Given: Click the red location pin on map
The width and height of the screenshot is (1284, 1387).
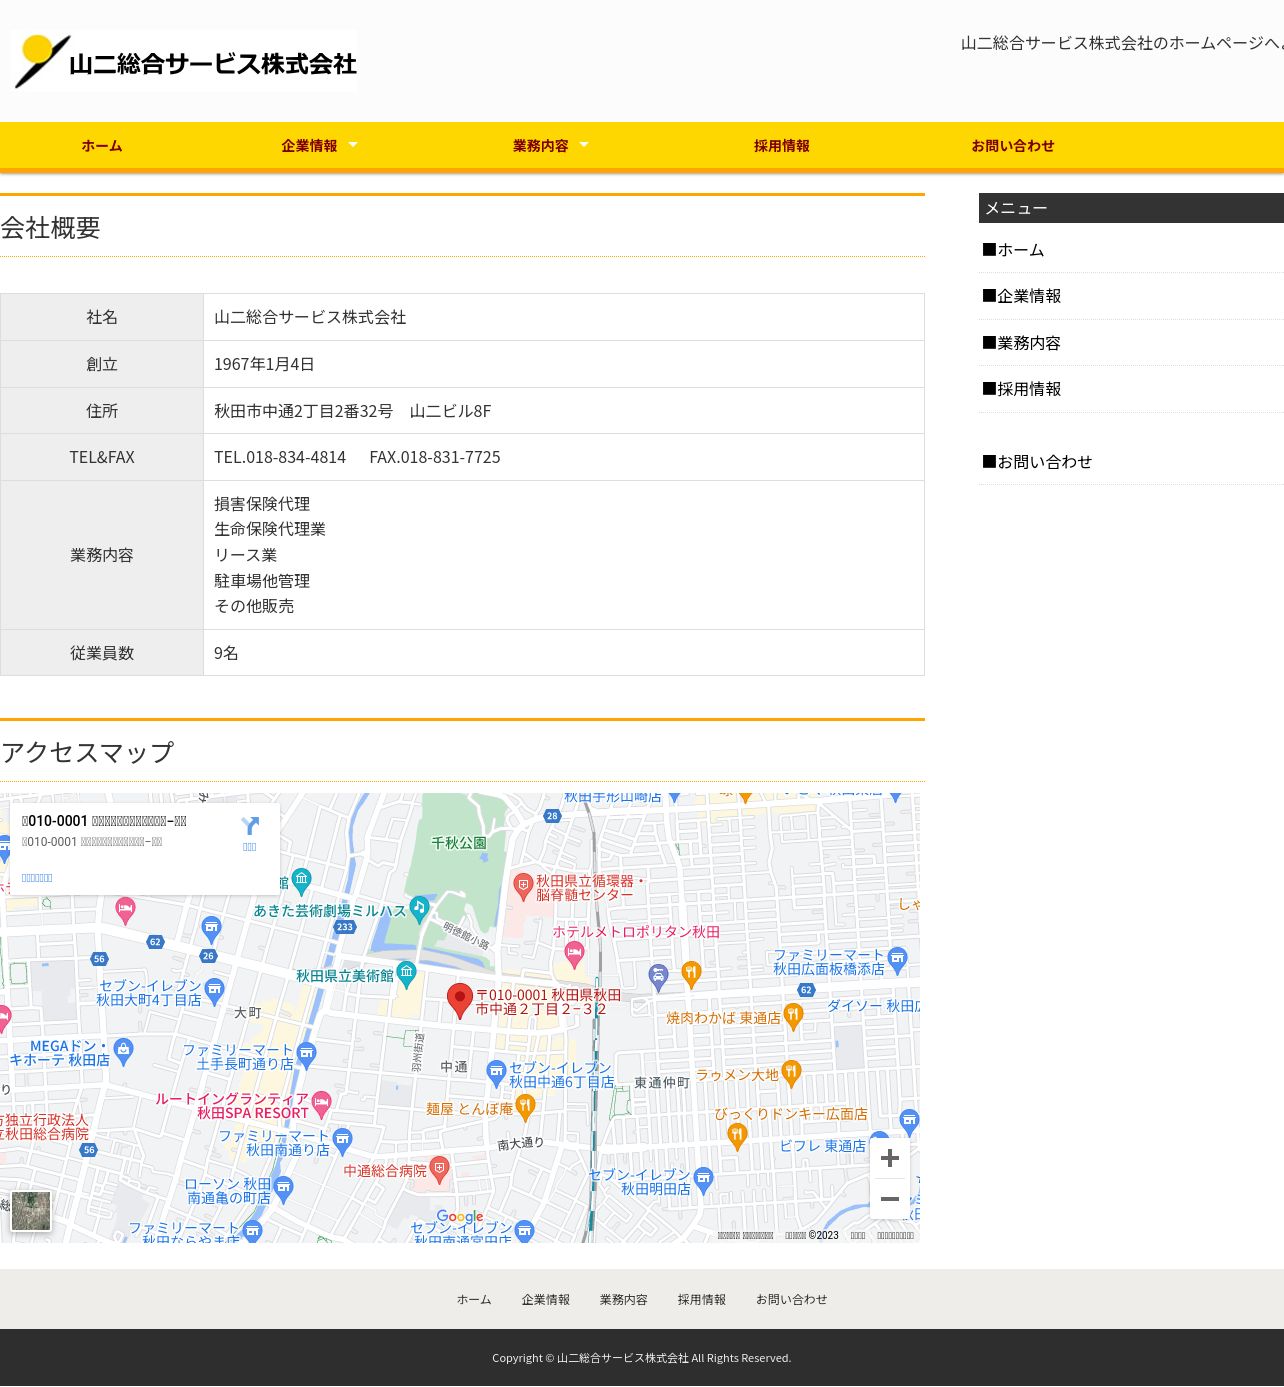Looking at the screenshot, I should click(x=459, y=999).
